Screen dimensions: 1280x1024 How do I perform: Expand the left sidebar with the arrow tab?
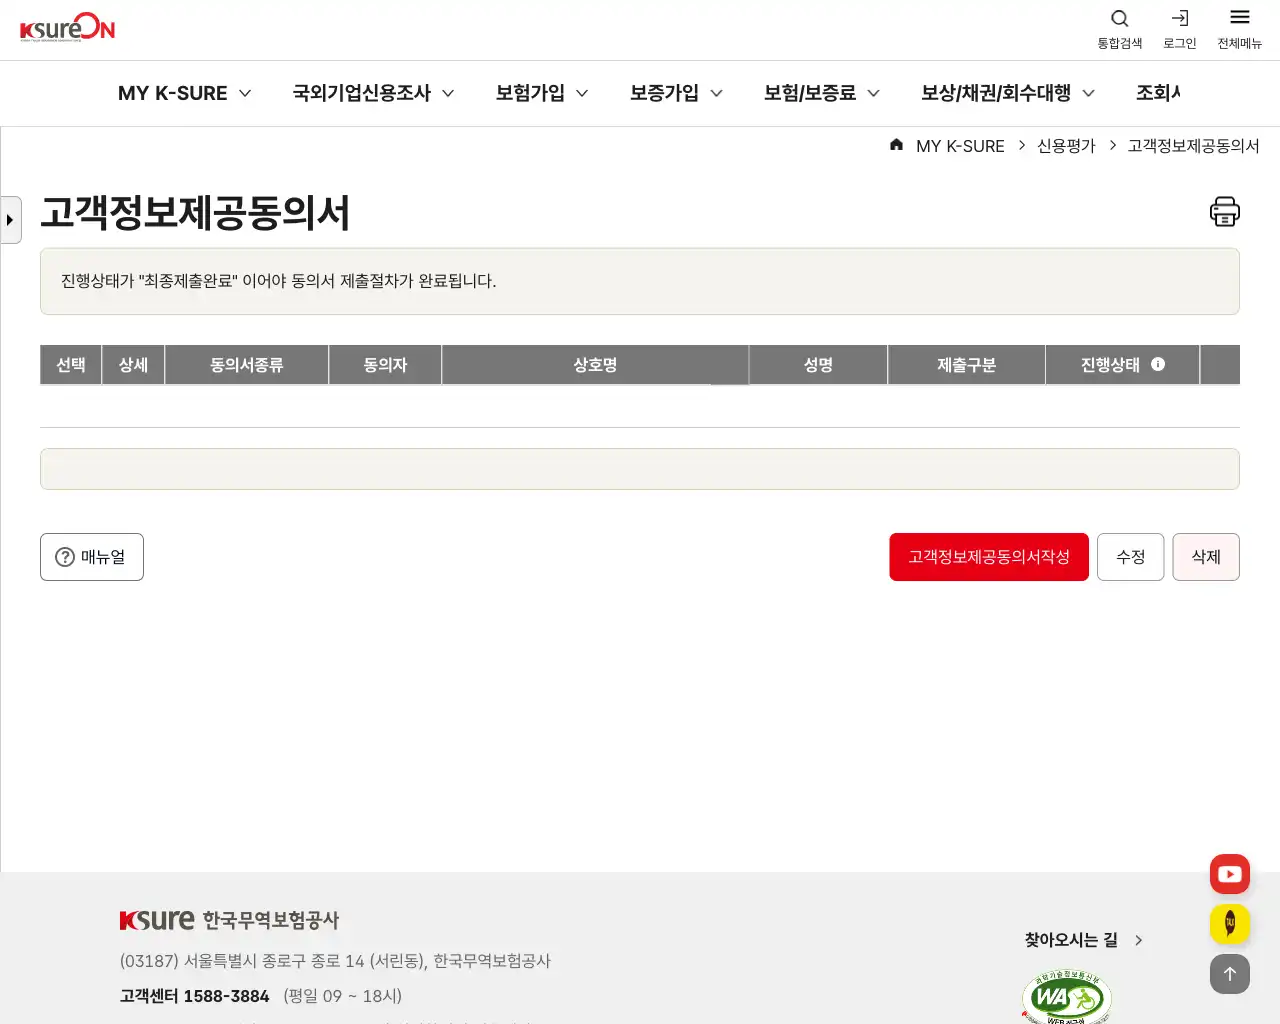[x=10, y=219]
